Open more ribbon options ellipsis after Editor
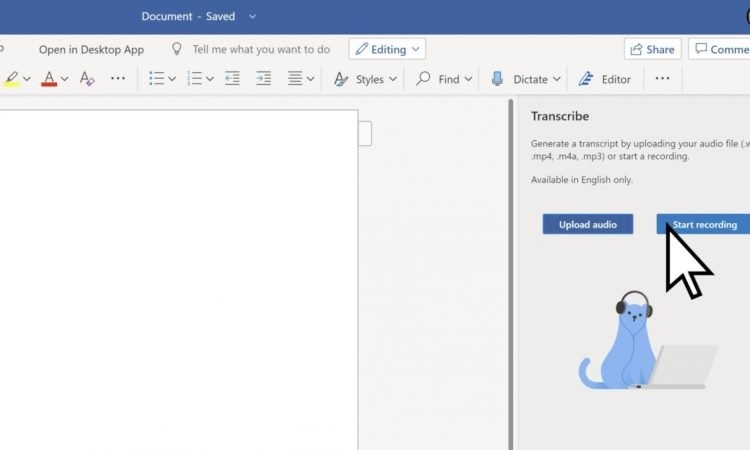The image size is (750, 450). click(x=662, y=78)
